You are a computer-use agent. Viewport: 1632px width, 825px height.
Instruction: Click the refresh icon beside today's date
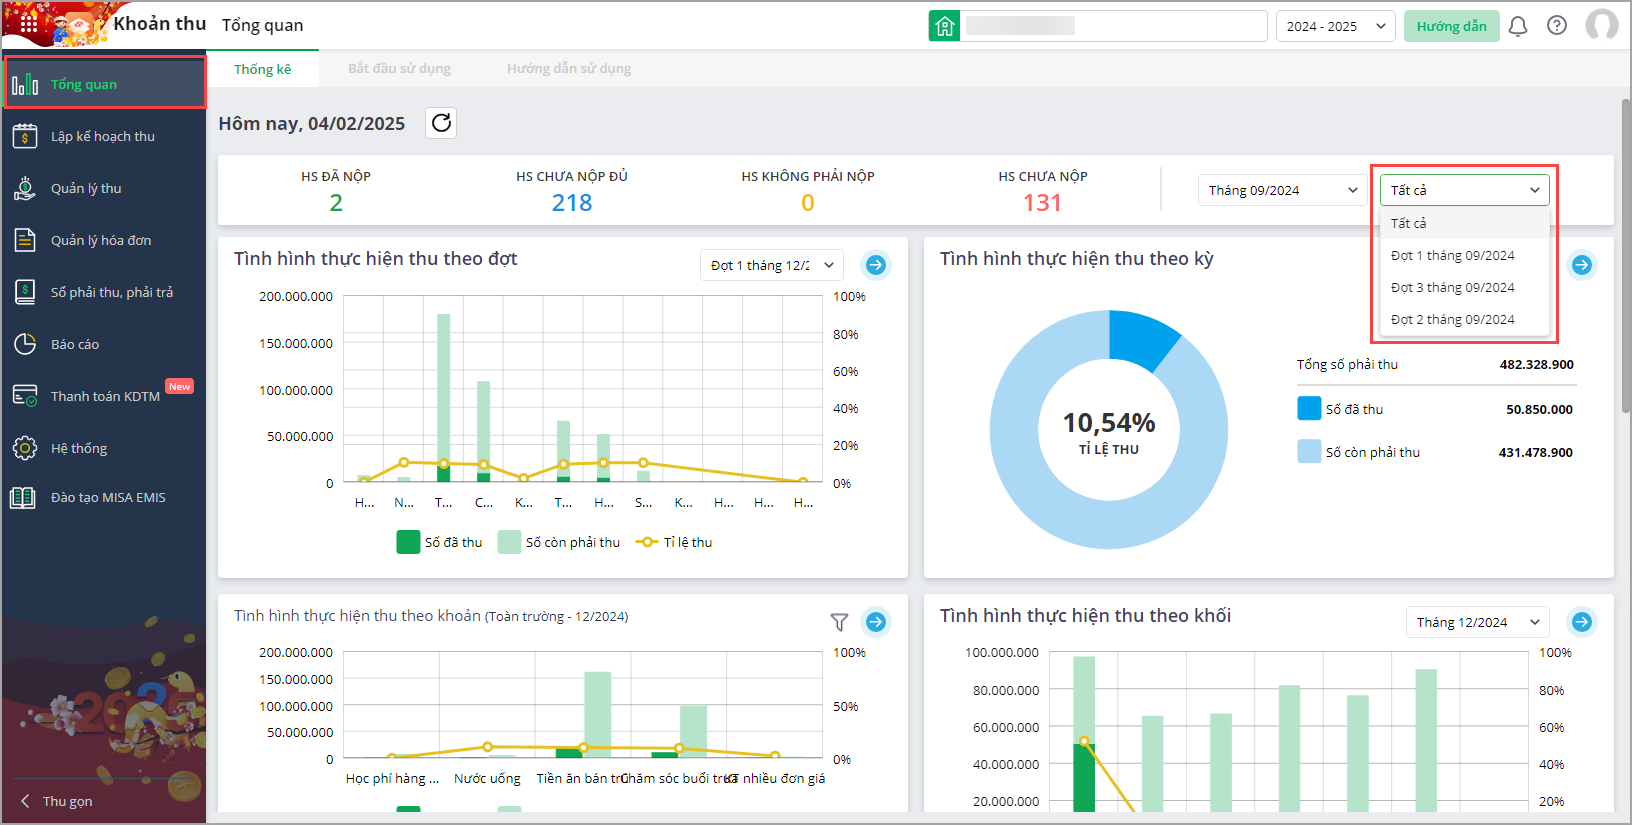441,123
